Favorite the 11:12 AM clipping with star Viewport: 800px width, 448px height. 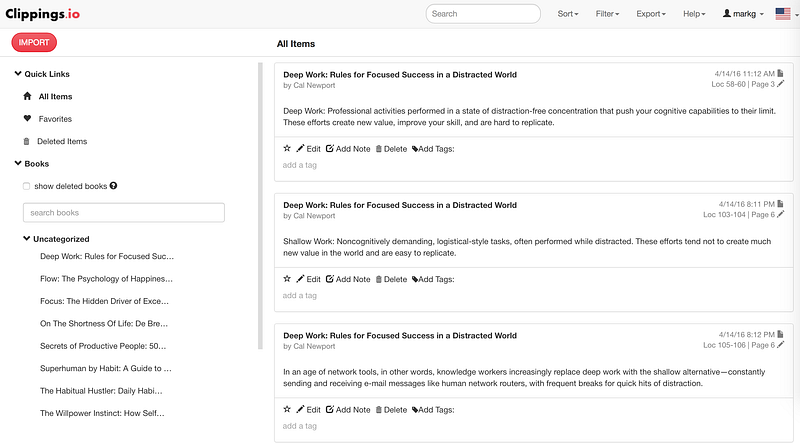[x=287, y=148]
